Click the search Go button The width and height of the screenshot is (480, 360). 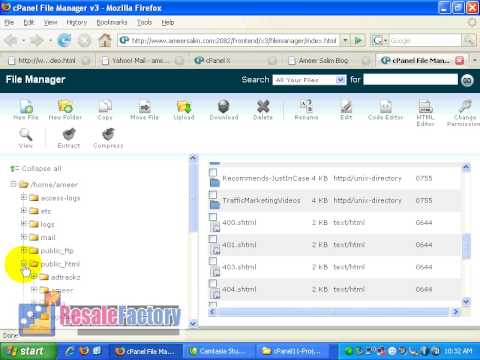467,80
